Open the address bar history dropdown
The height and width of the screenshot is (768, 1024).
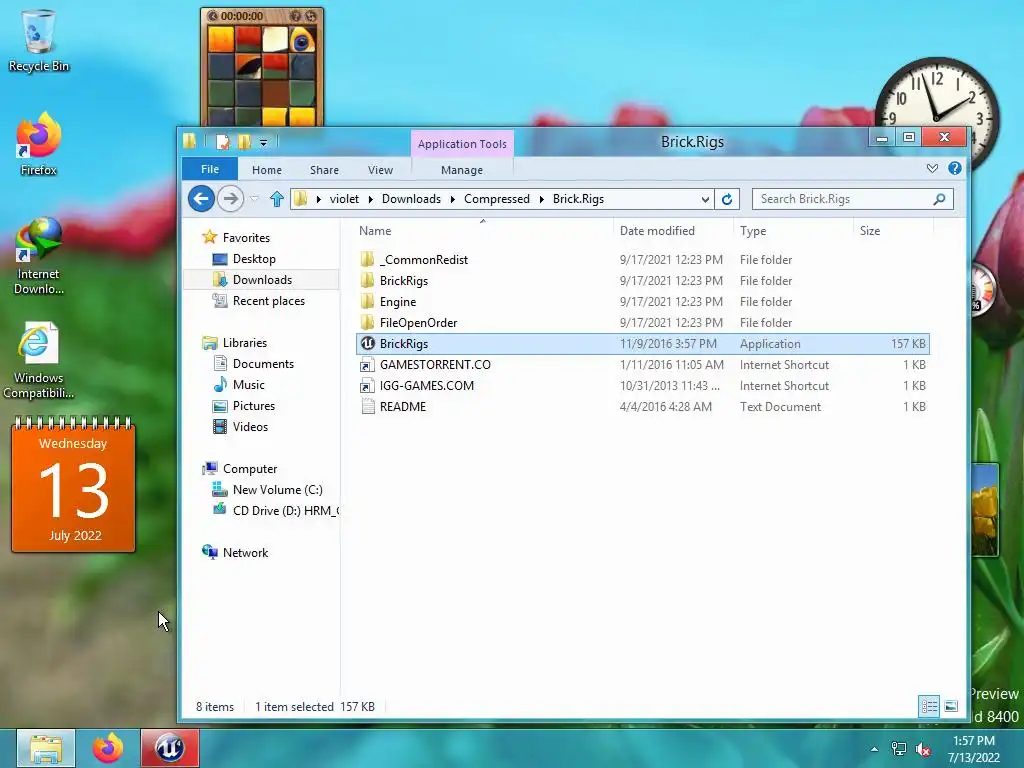(705, 199)
